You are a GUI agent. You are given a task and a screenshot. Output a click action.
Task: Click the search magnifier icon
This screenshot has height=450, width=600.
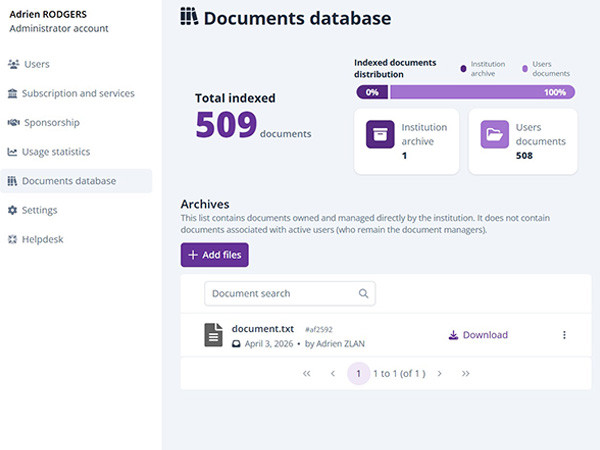(363, 294)
